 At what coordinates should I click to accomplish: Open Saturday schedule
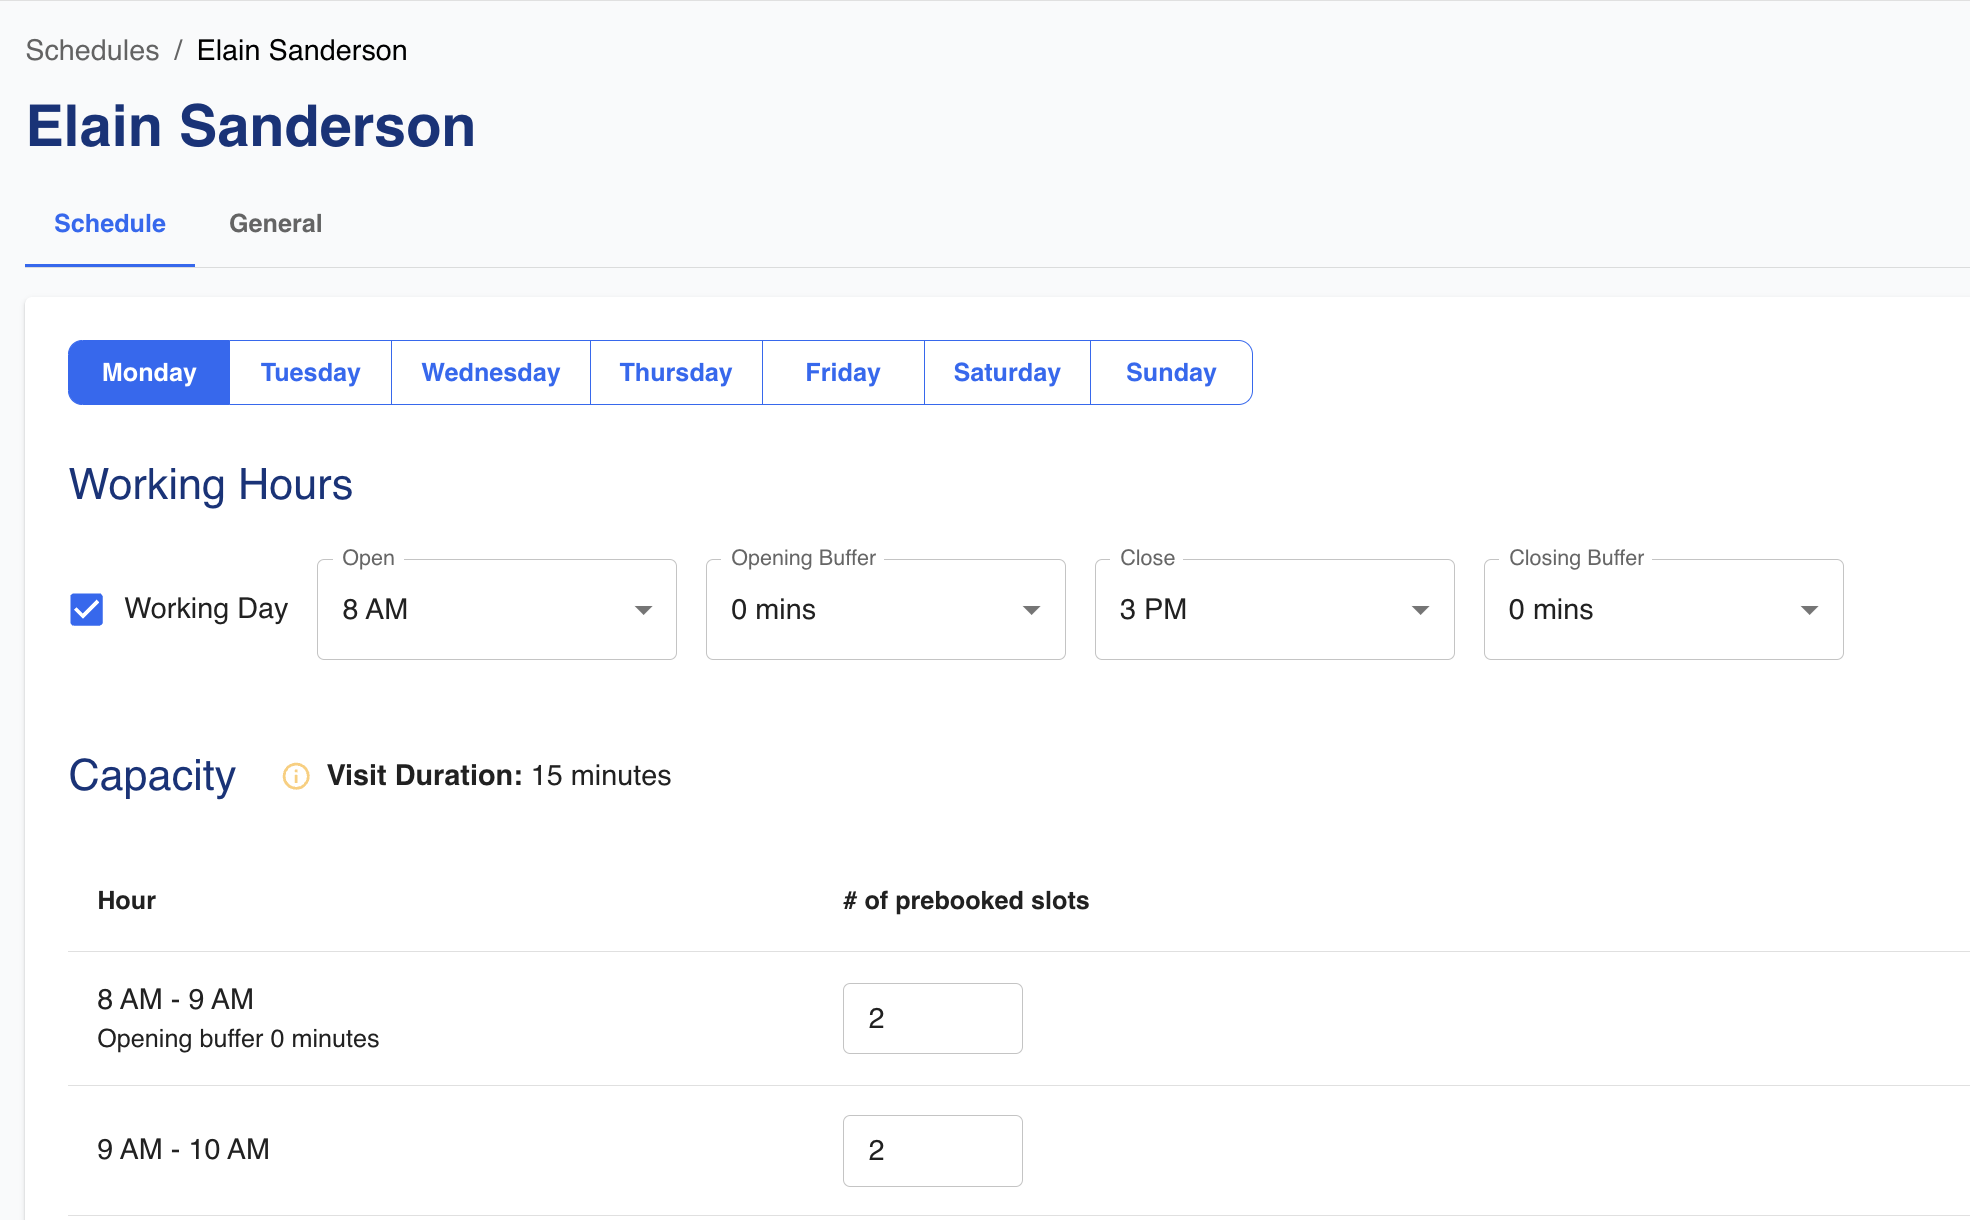1007,372
